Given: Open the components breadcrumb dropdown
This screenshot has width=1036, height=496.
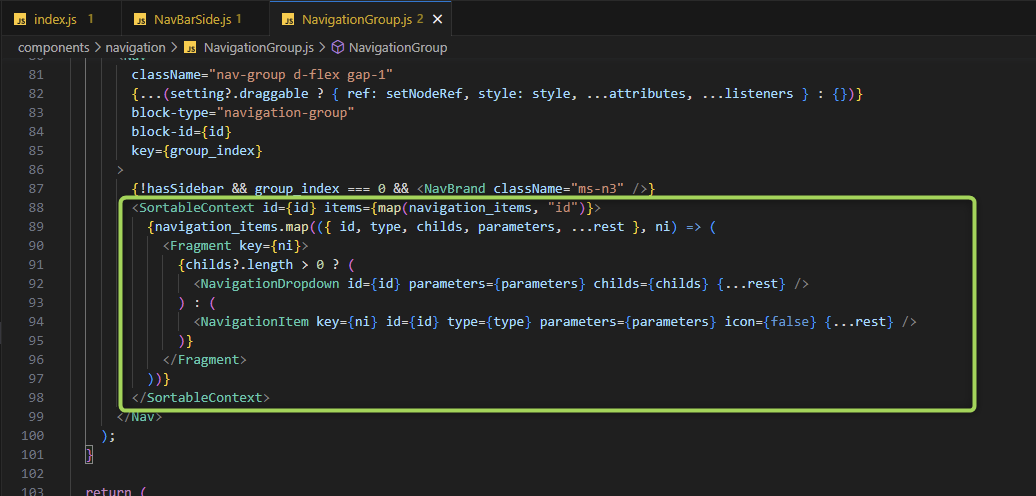Looking at the screenshot, I should click(53, 47).
